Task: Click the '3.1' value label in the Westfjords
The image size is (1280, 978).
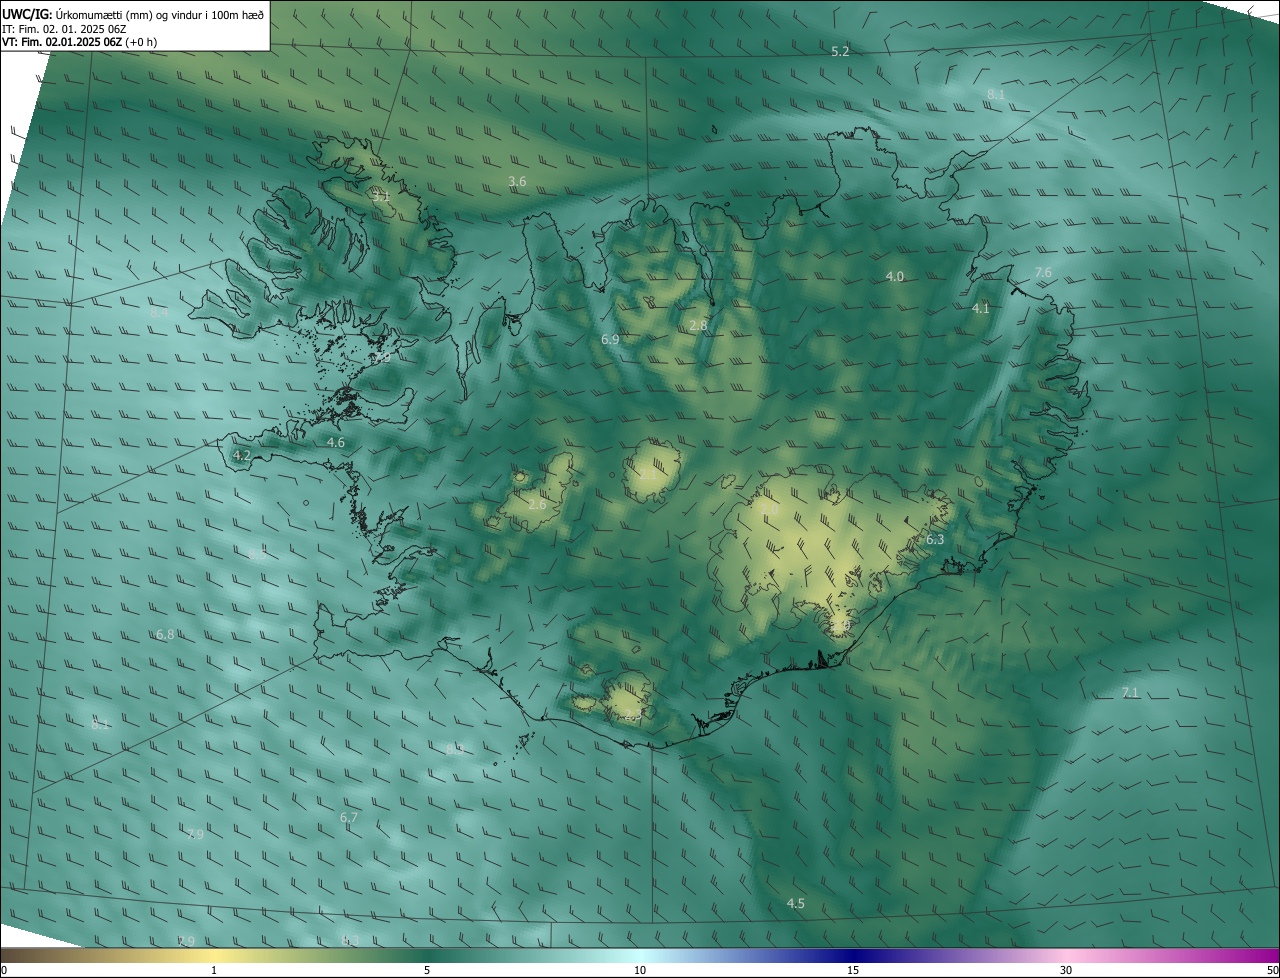Action: 381,197
